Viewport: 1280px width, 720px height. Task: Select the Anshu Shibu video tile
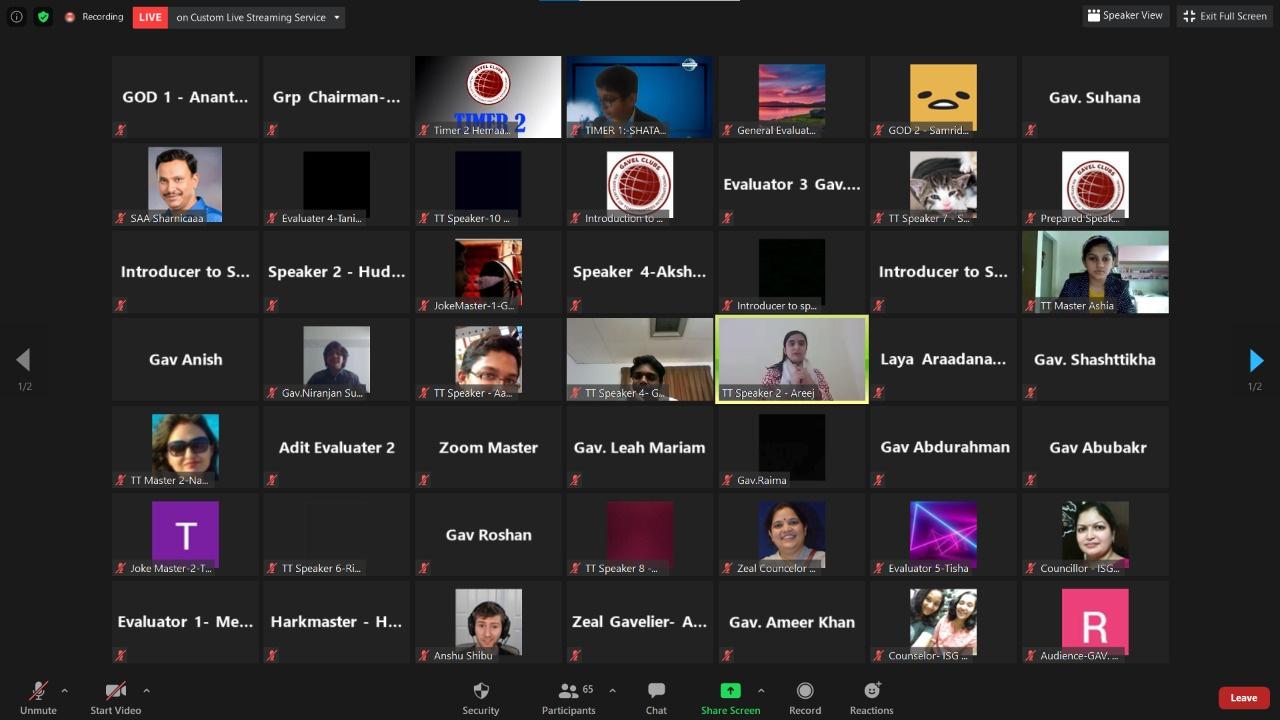pyautogui.click(x=488, y=622)
